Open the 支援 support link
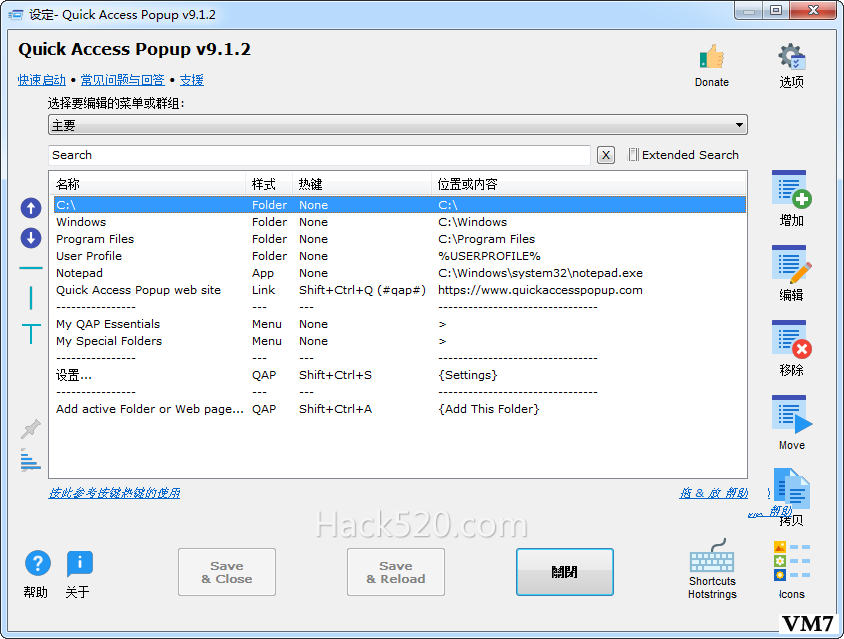Screen dimensions: 844x639 [x=192, y=80]
